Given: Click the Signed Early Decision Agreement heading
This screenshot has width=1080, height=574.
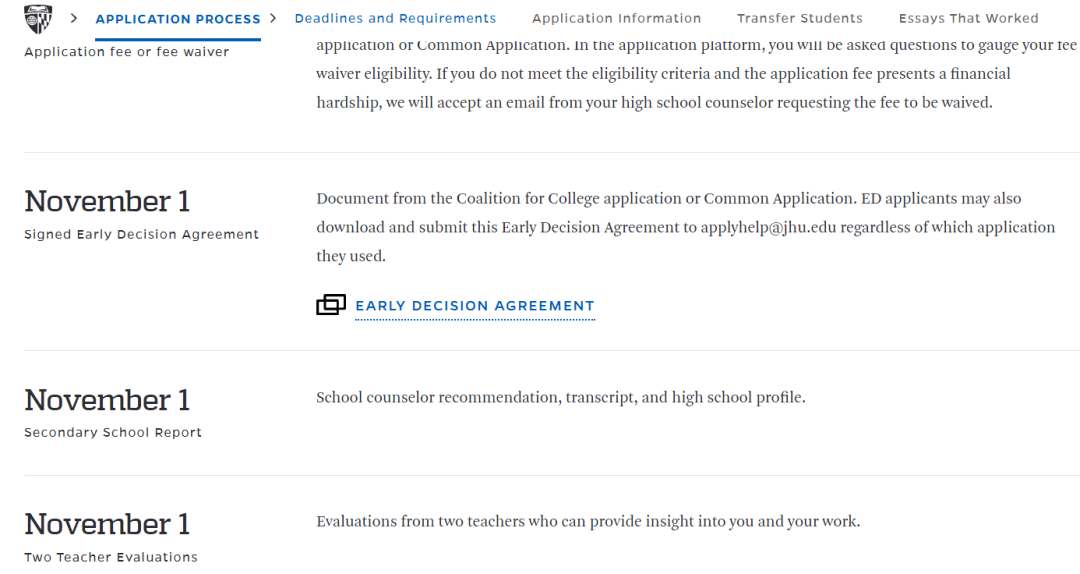Looking at the screenshot, I should click(141, 234).
